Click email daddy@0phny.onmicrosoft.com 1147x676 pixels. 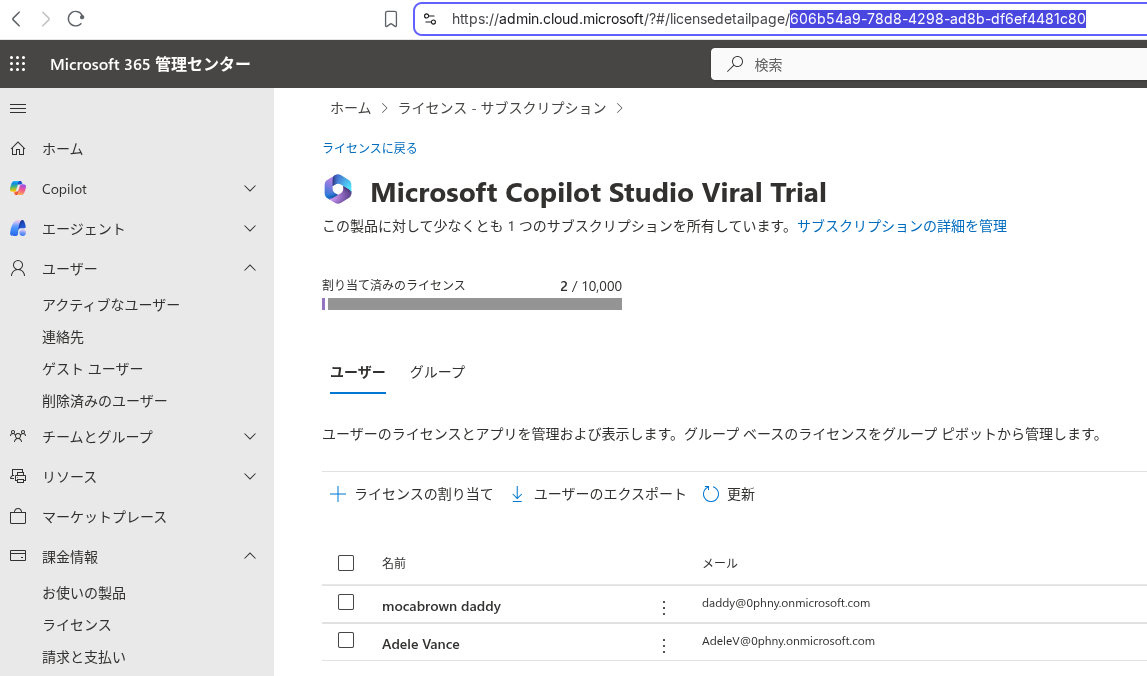(786, 603)
